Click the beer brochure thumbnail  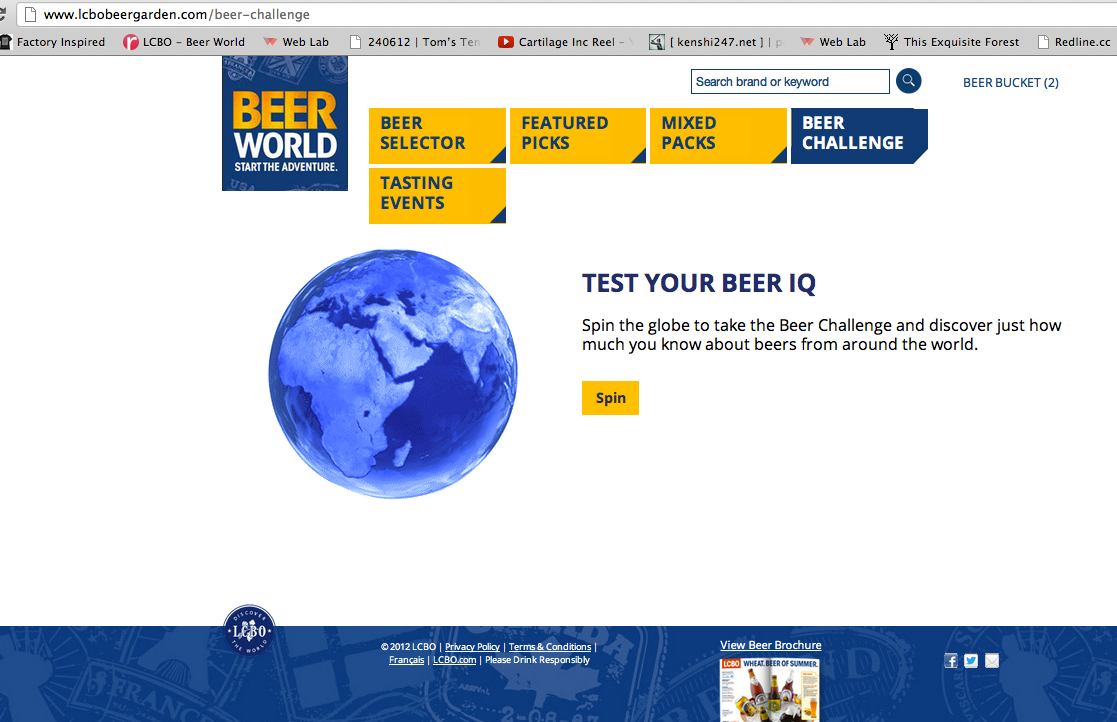[x=769, y=689]
